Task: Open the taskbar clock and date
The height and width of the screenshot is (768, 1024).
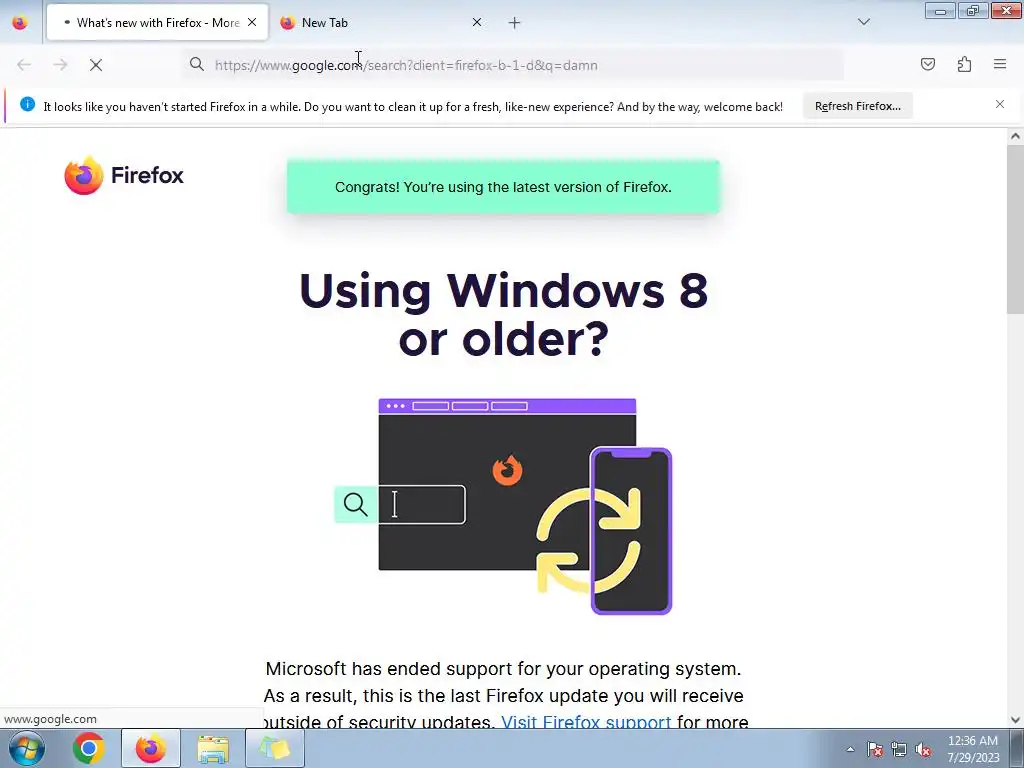Action: pyautogui.click(x=973, y=749)
